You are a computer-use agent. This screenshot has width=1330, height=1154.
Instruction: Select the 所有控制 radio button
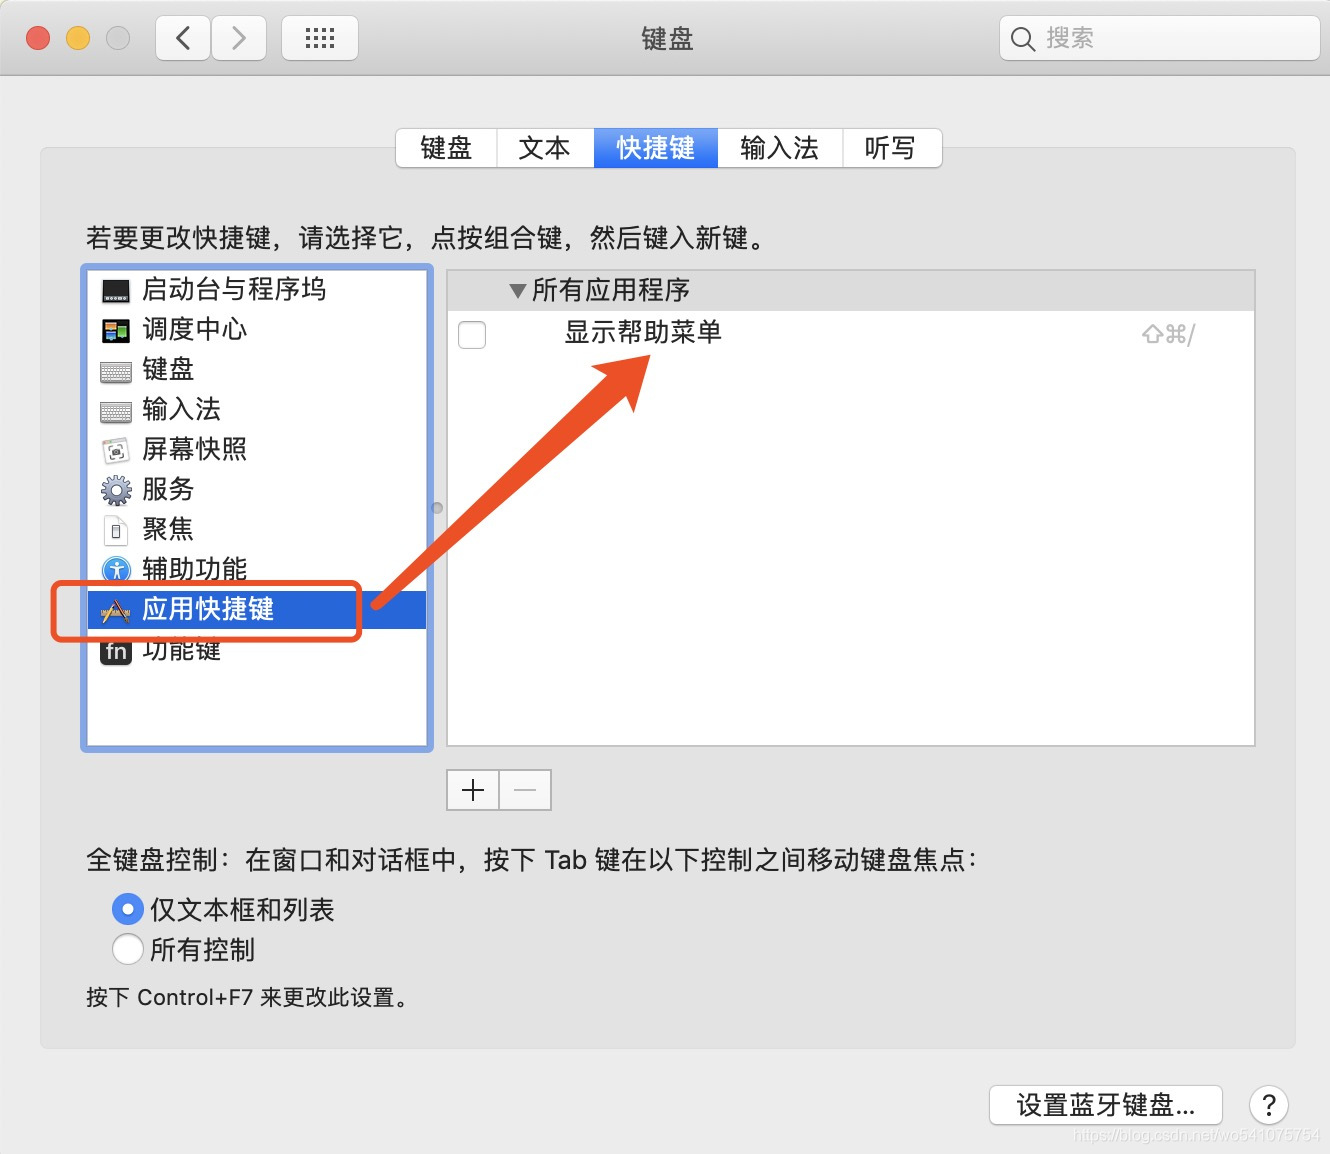127,949
